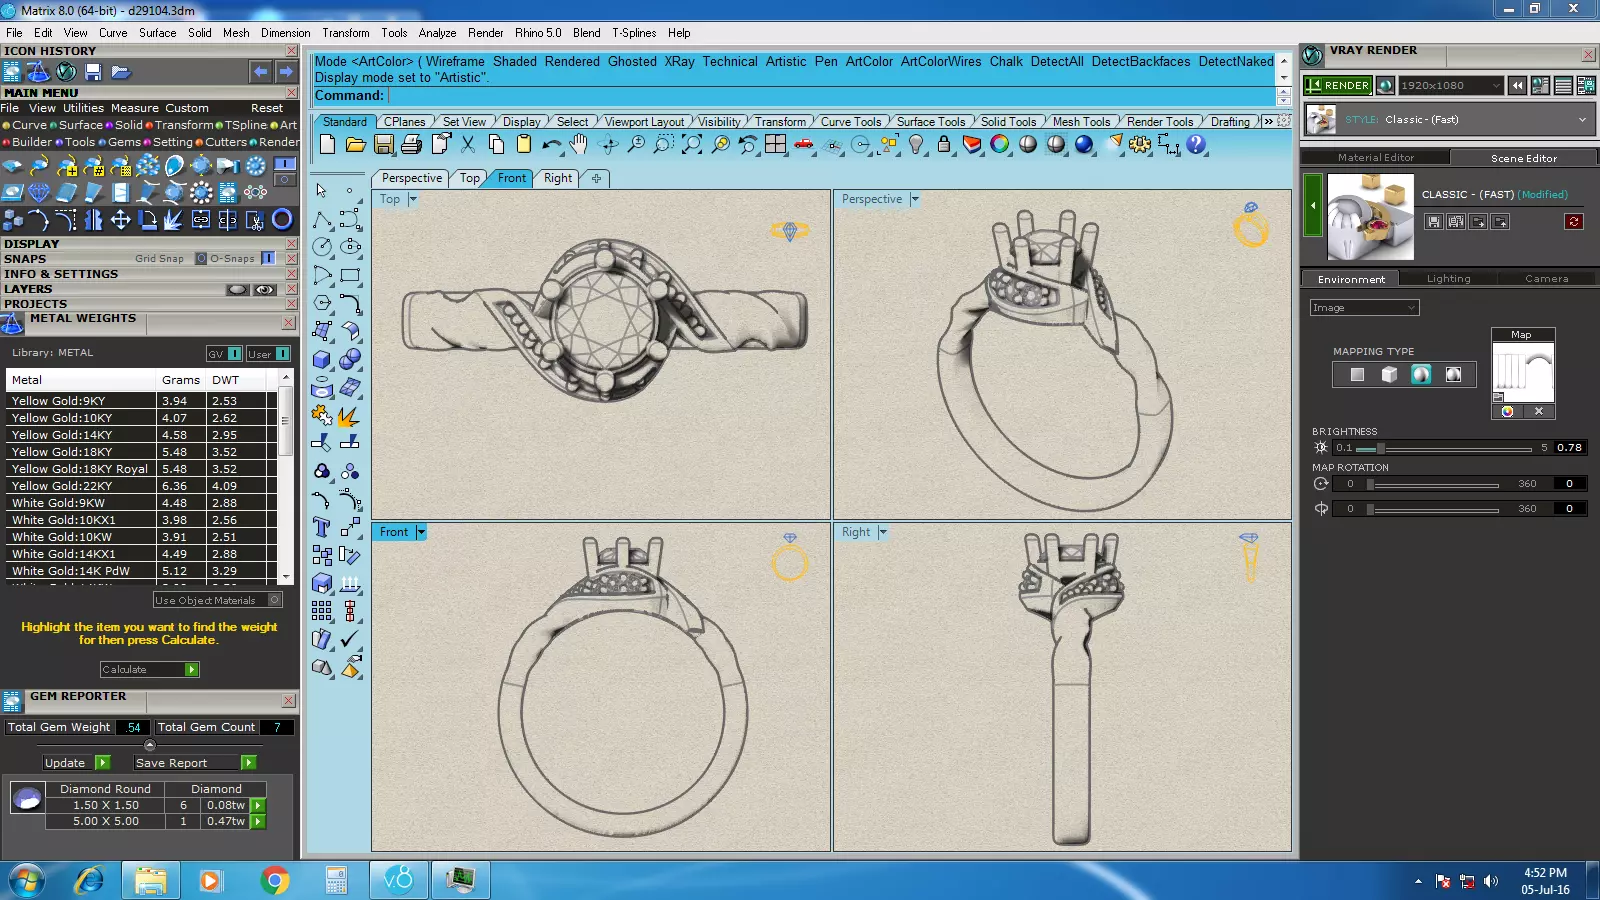Click the Undo arrow icon in the toolbar
The width and height of the screenshot is (1600, 900).
[x=551, y=145]
